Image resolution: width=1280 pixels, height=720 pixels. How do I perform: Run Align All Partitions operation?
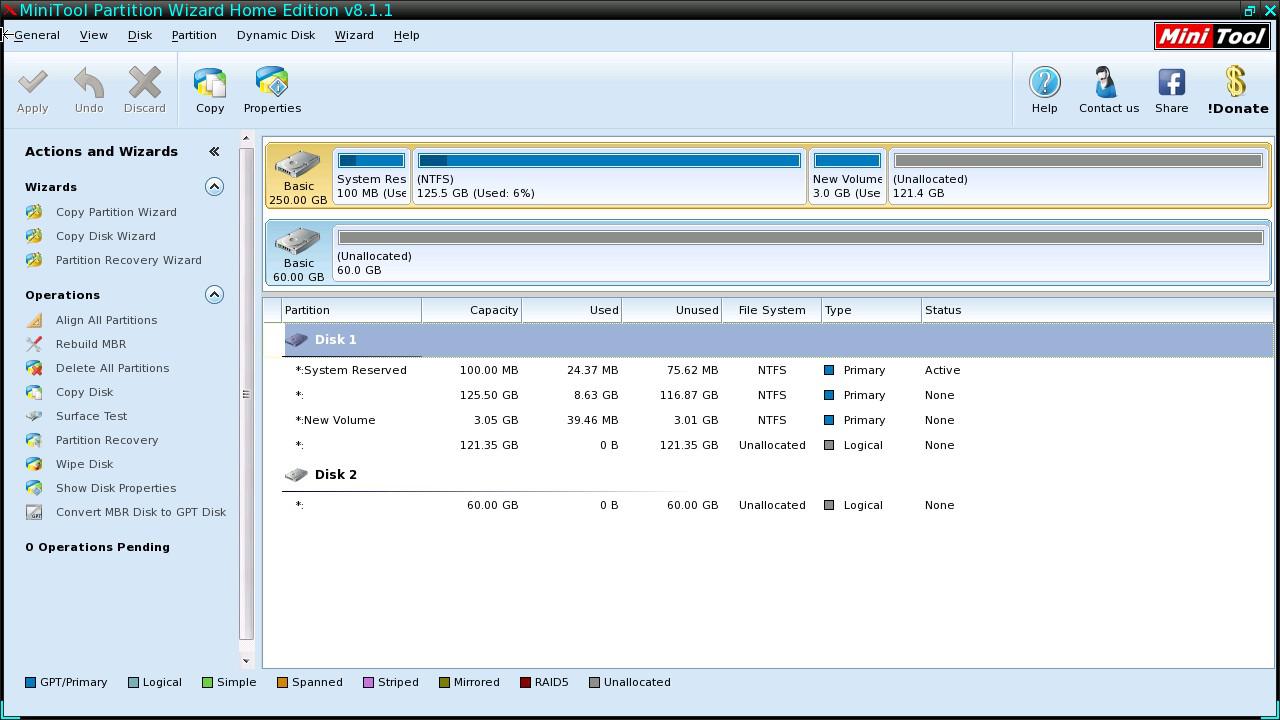[x=106, y=320]
